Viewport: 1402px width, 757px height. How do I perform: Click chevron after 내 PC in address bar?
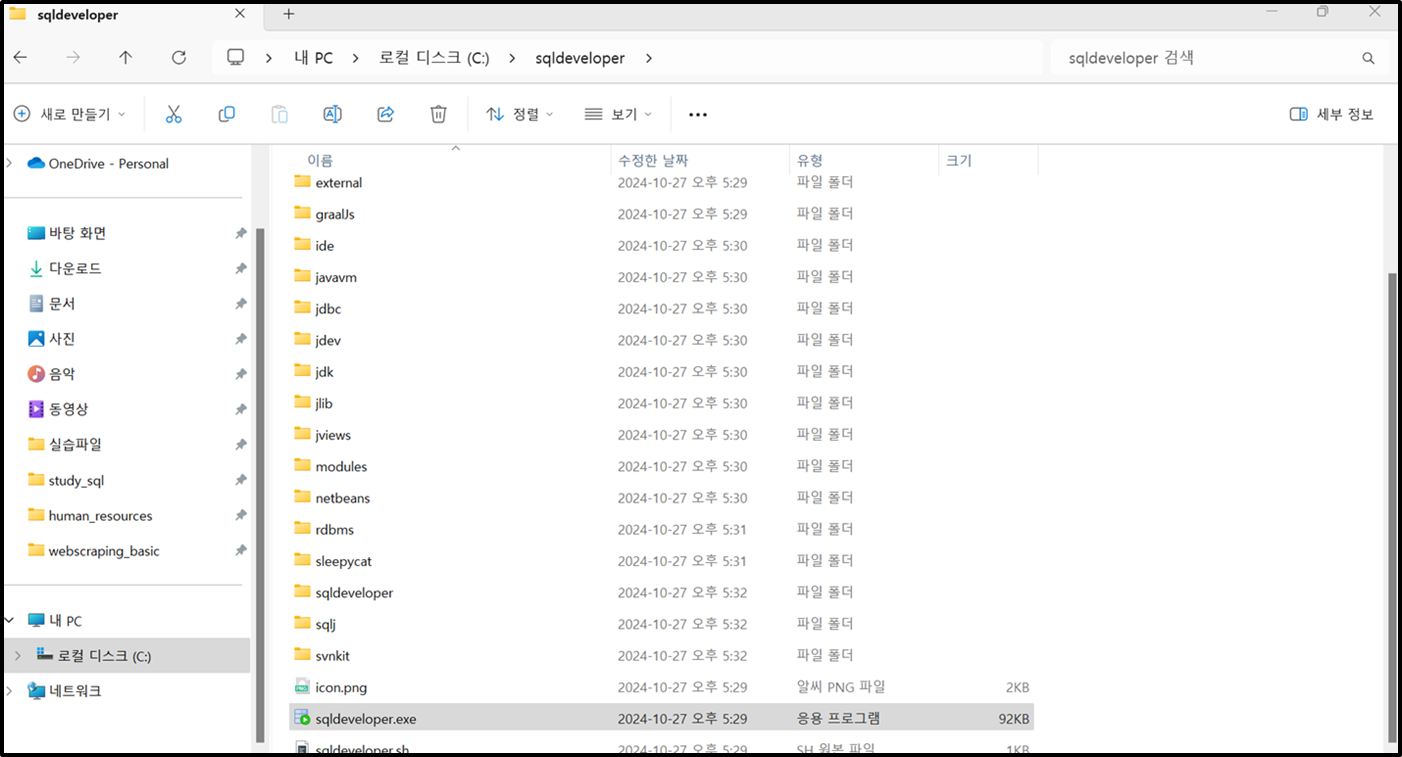coord(355,58)
